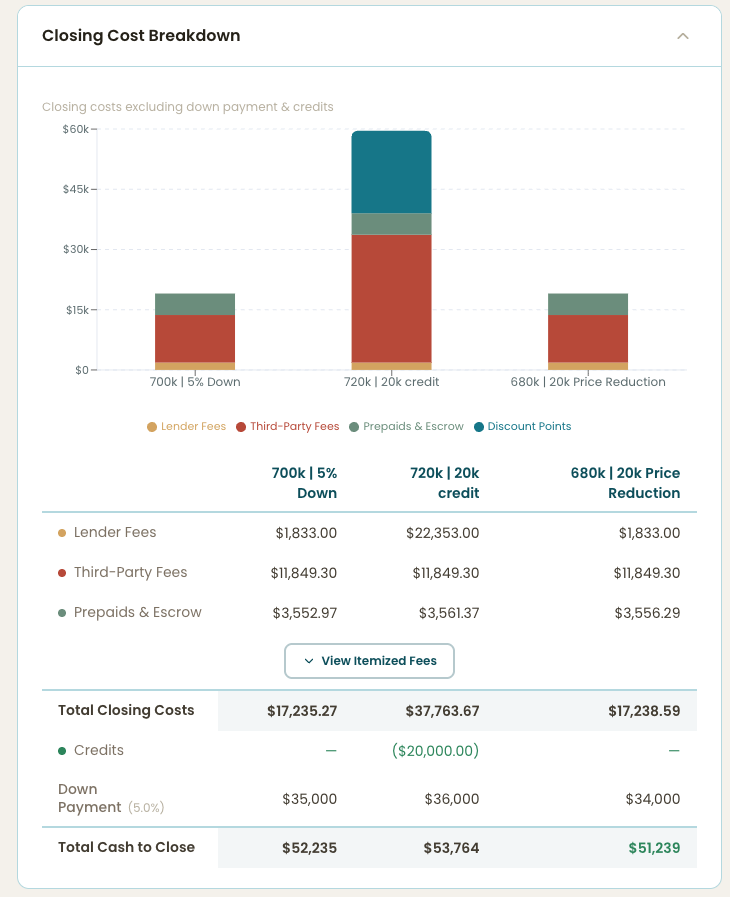
Task: Collapse the Closing Cost Breakdown panel
Action: [x=683, y=36]
